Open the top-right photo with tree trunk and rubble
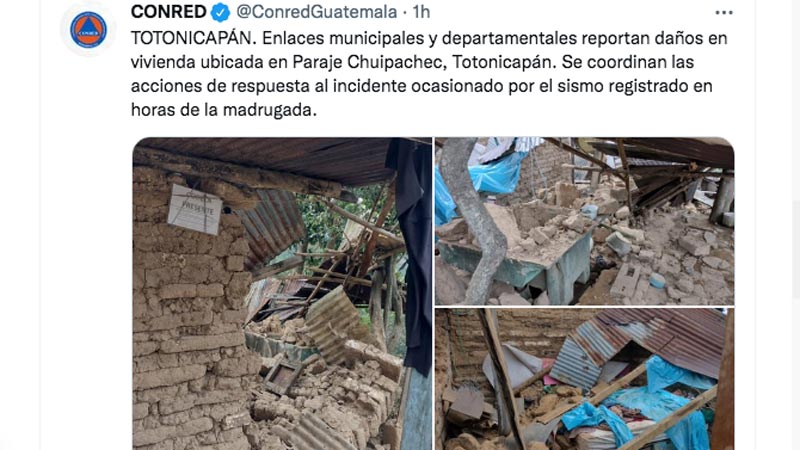 (585, 221)
